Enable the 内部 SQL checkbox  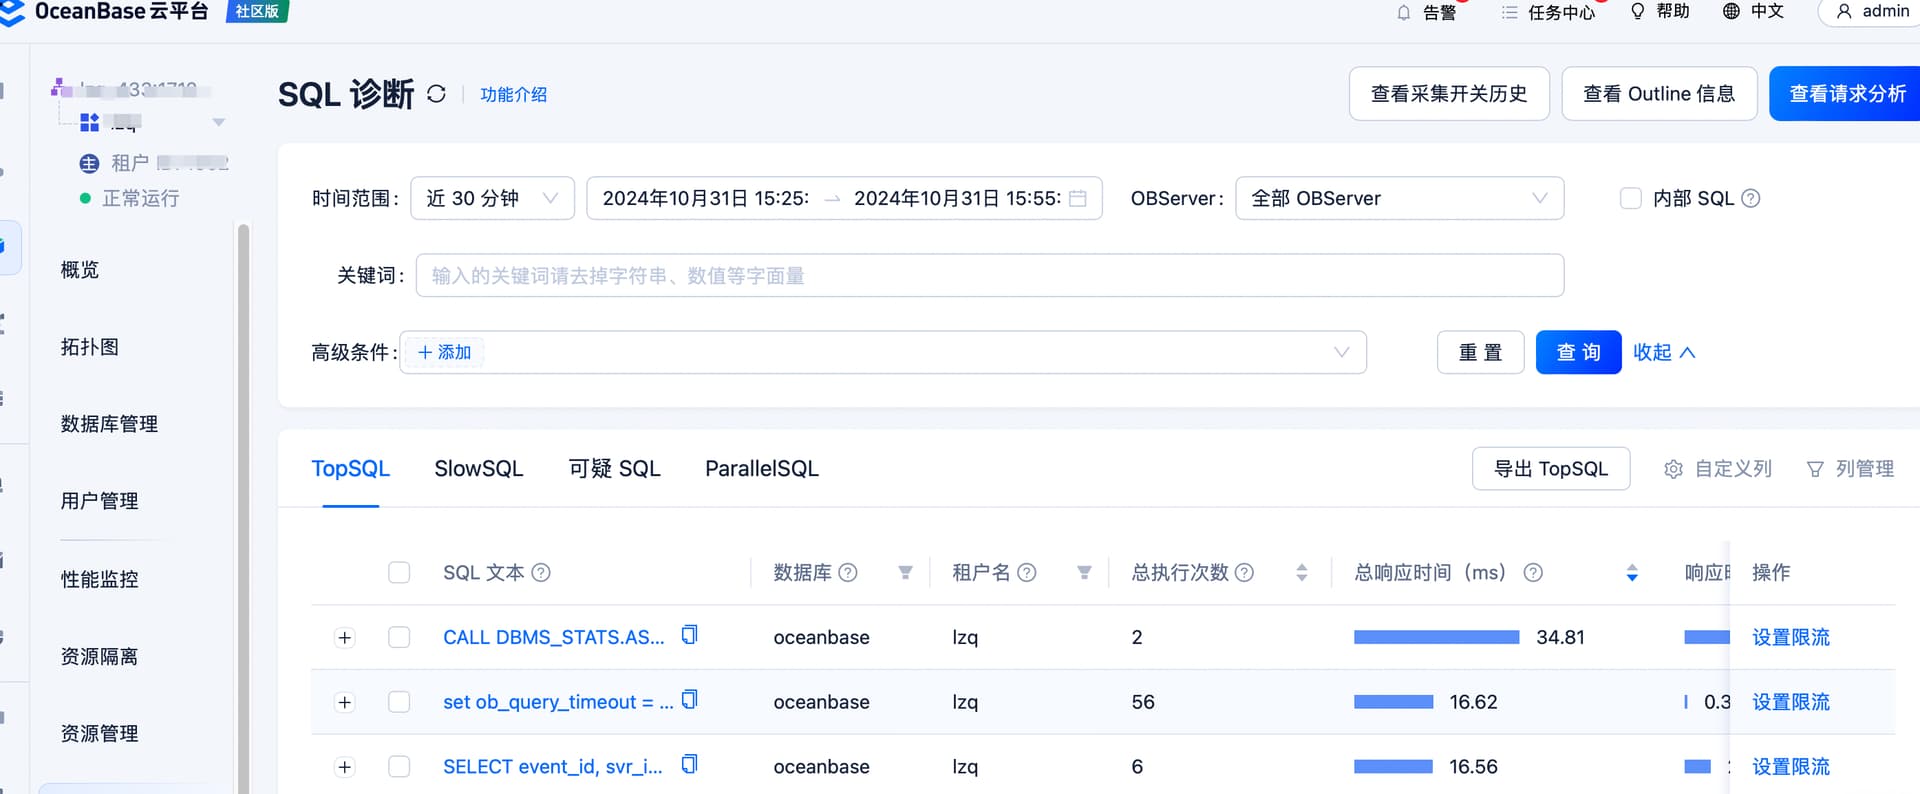[1630, 198]
